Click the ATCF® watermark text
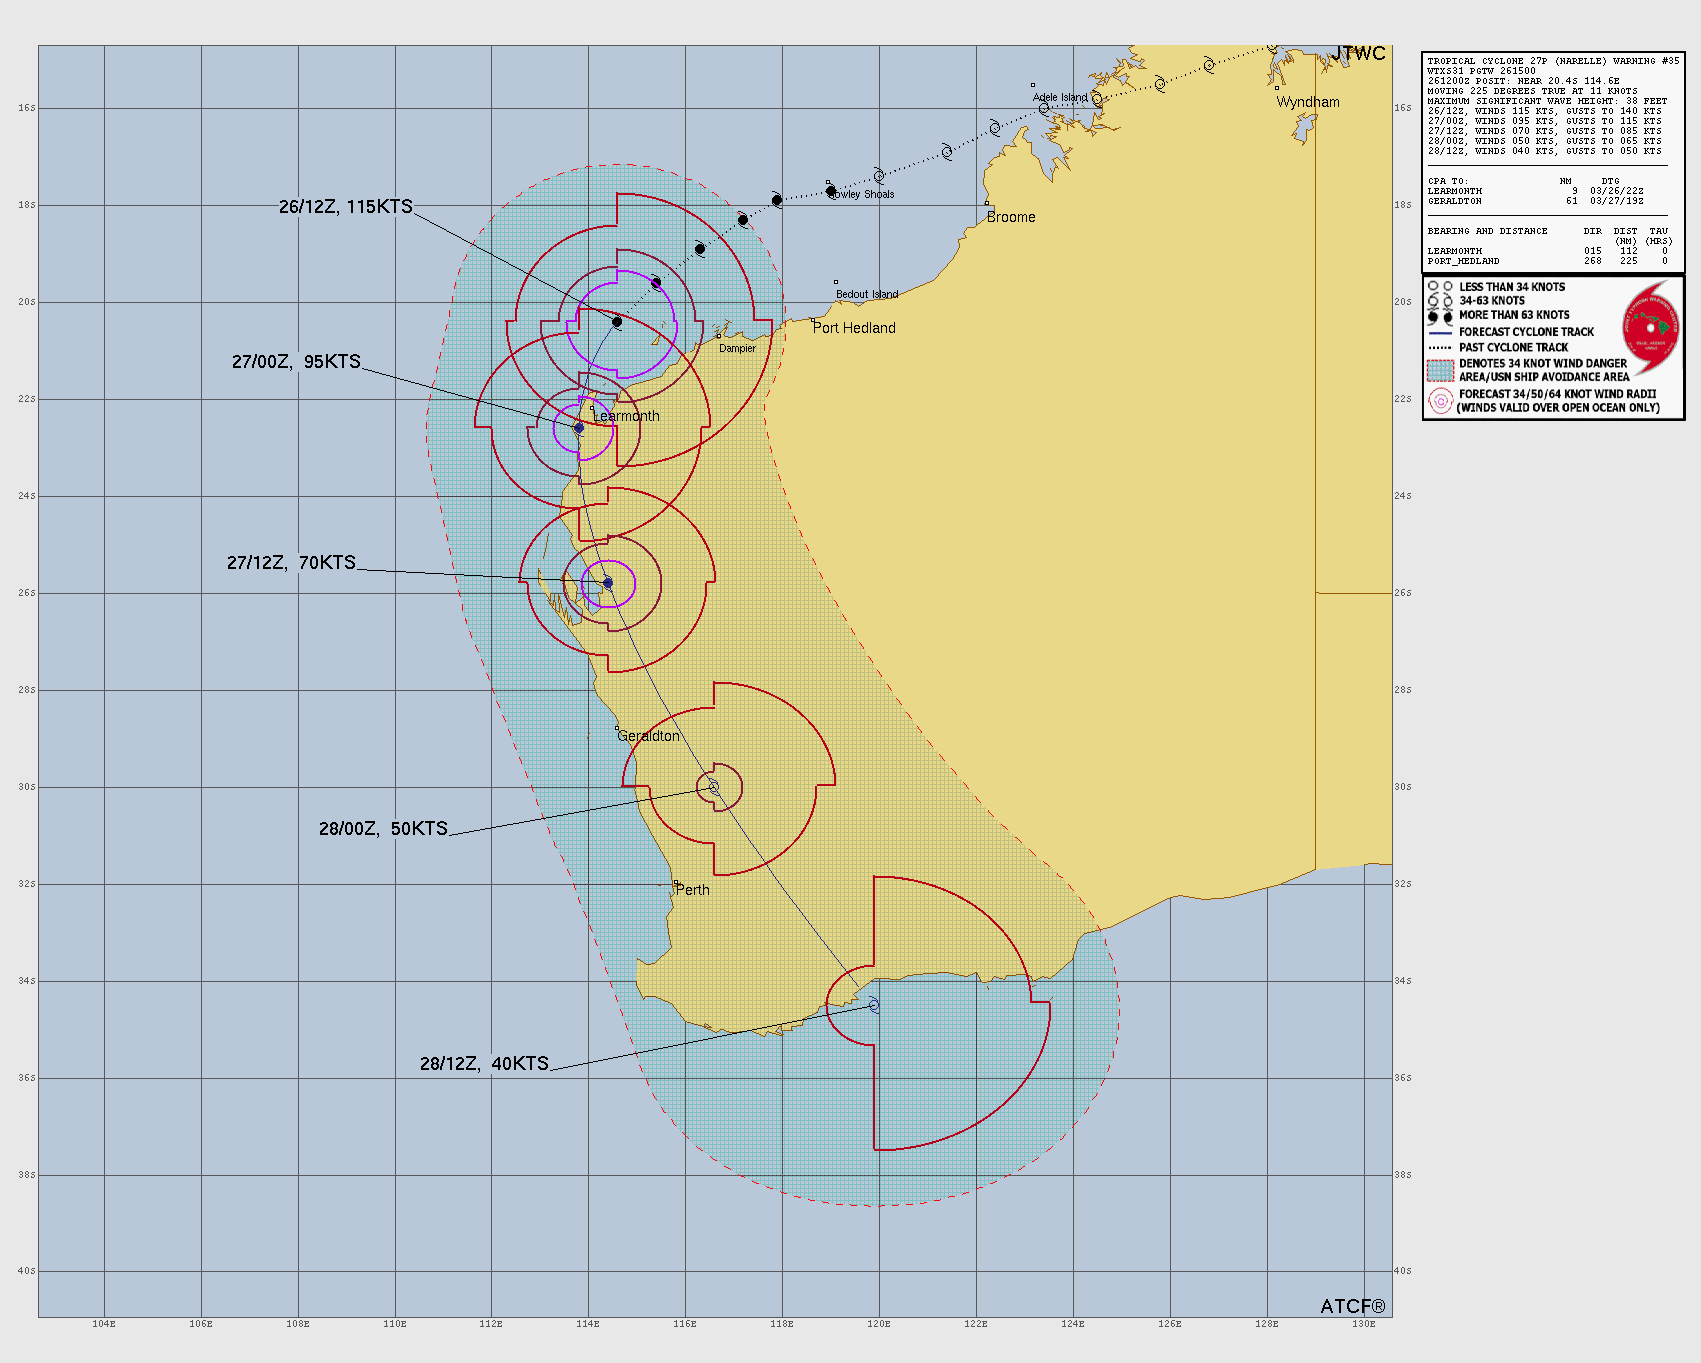 (x=1352, y=1306)
